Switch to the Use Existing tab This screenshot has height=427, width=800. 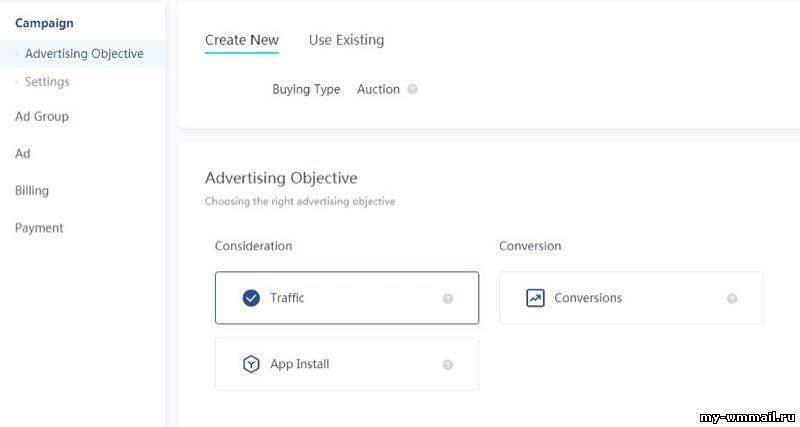[x=346, y=40]
